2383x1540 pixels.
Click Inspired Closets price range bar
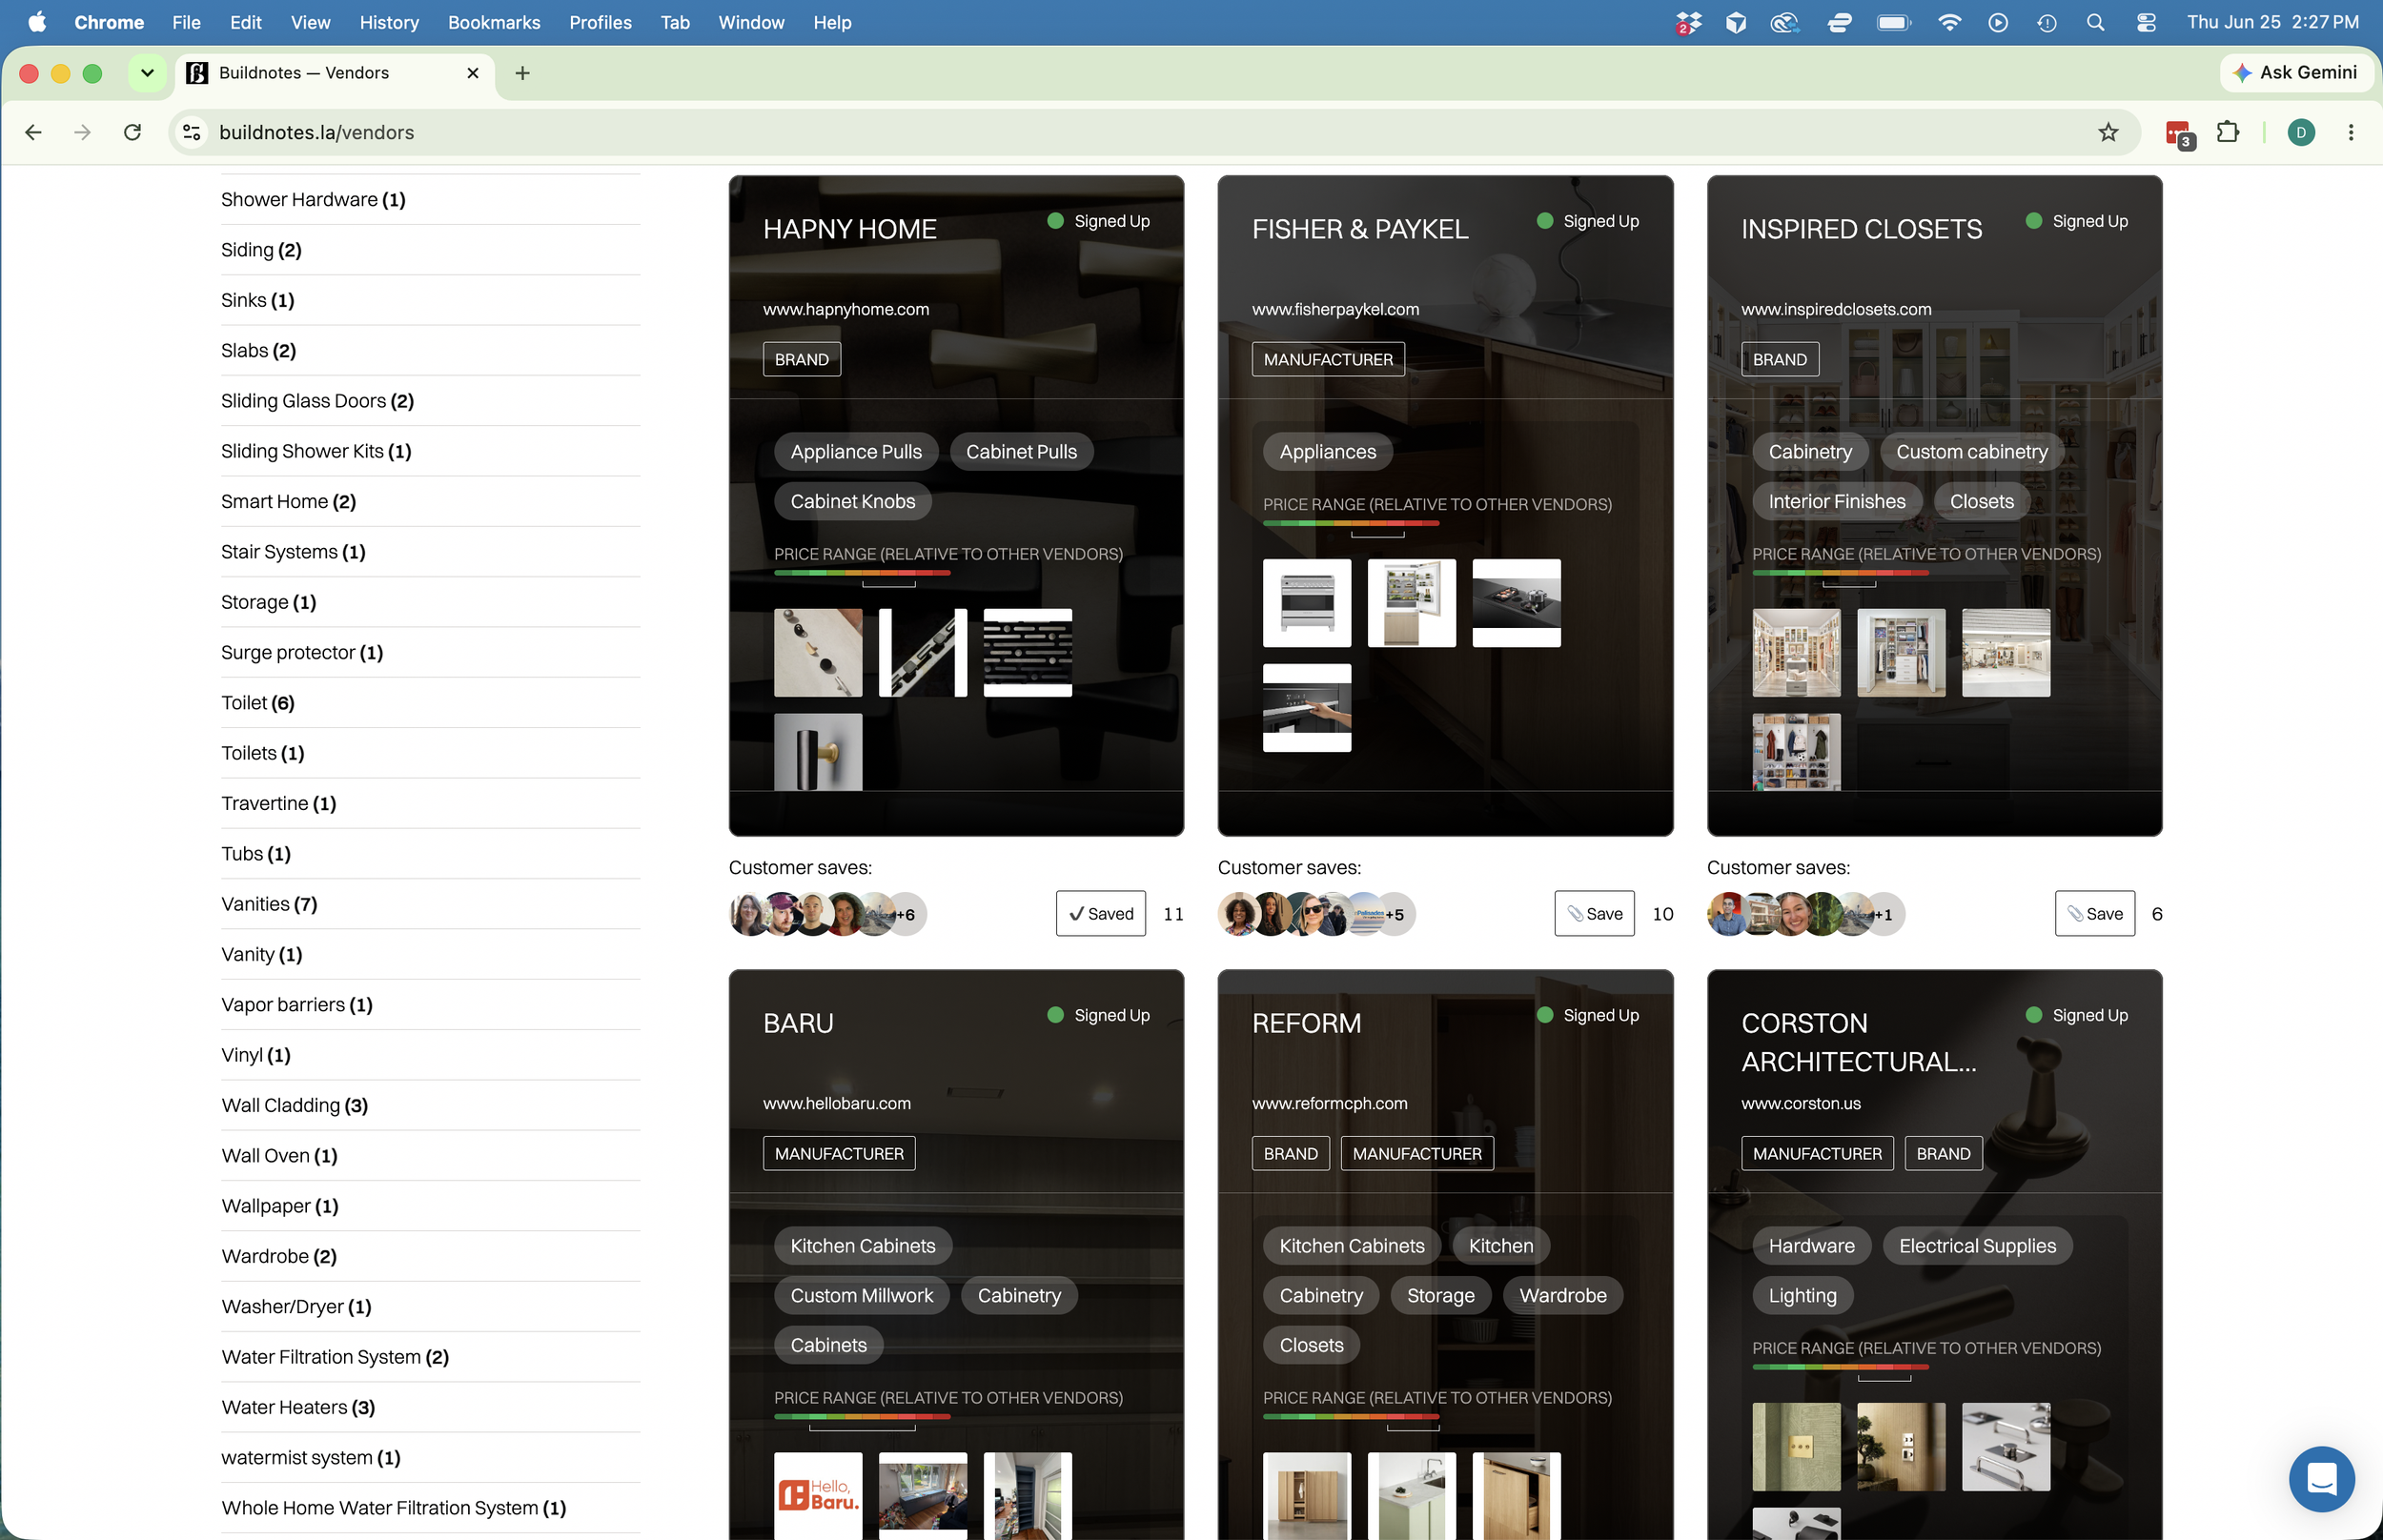click(x=1840, y=573)
